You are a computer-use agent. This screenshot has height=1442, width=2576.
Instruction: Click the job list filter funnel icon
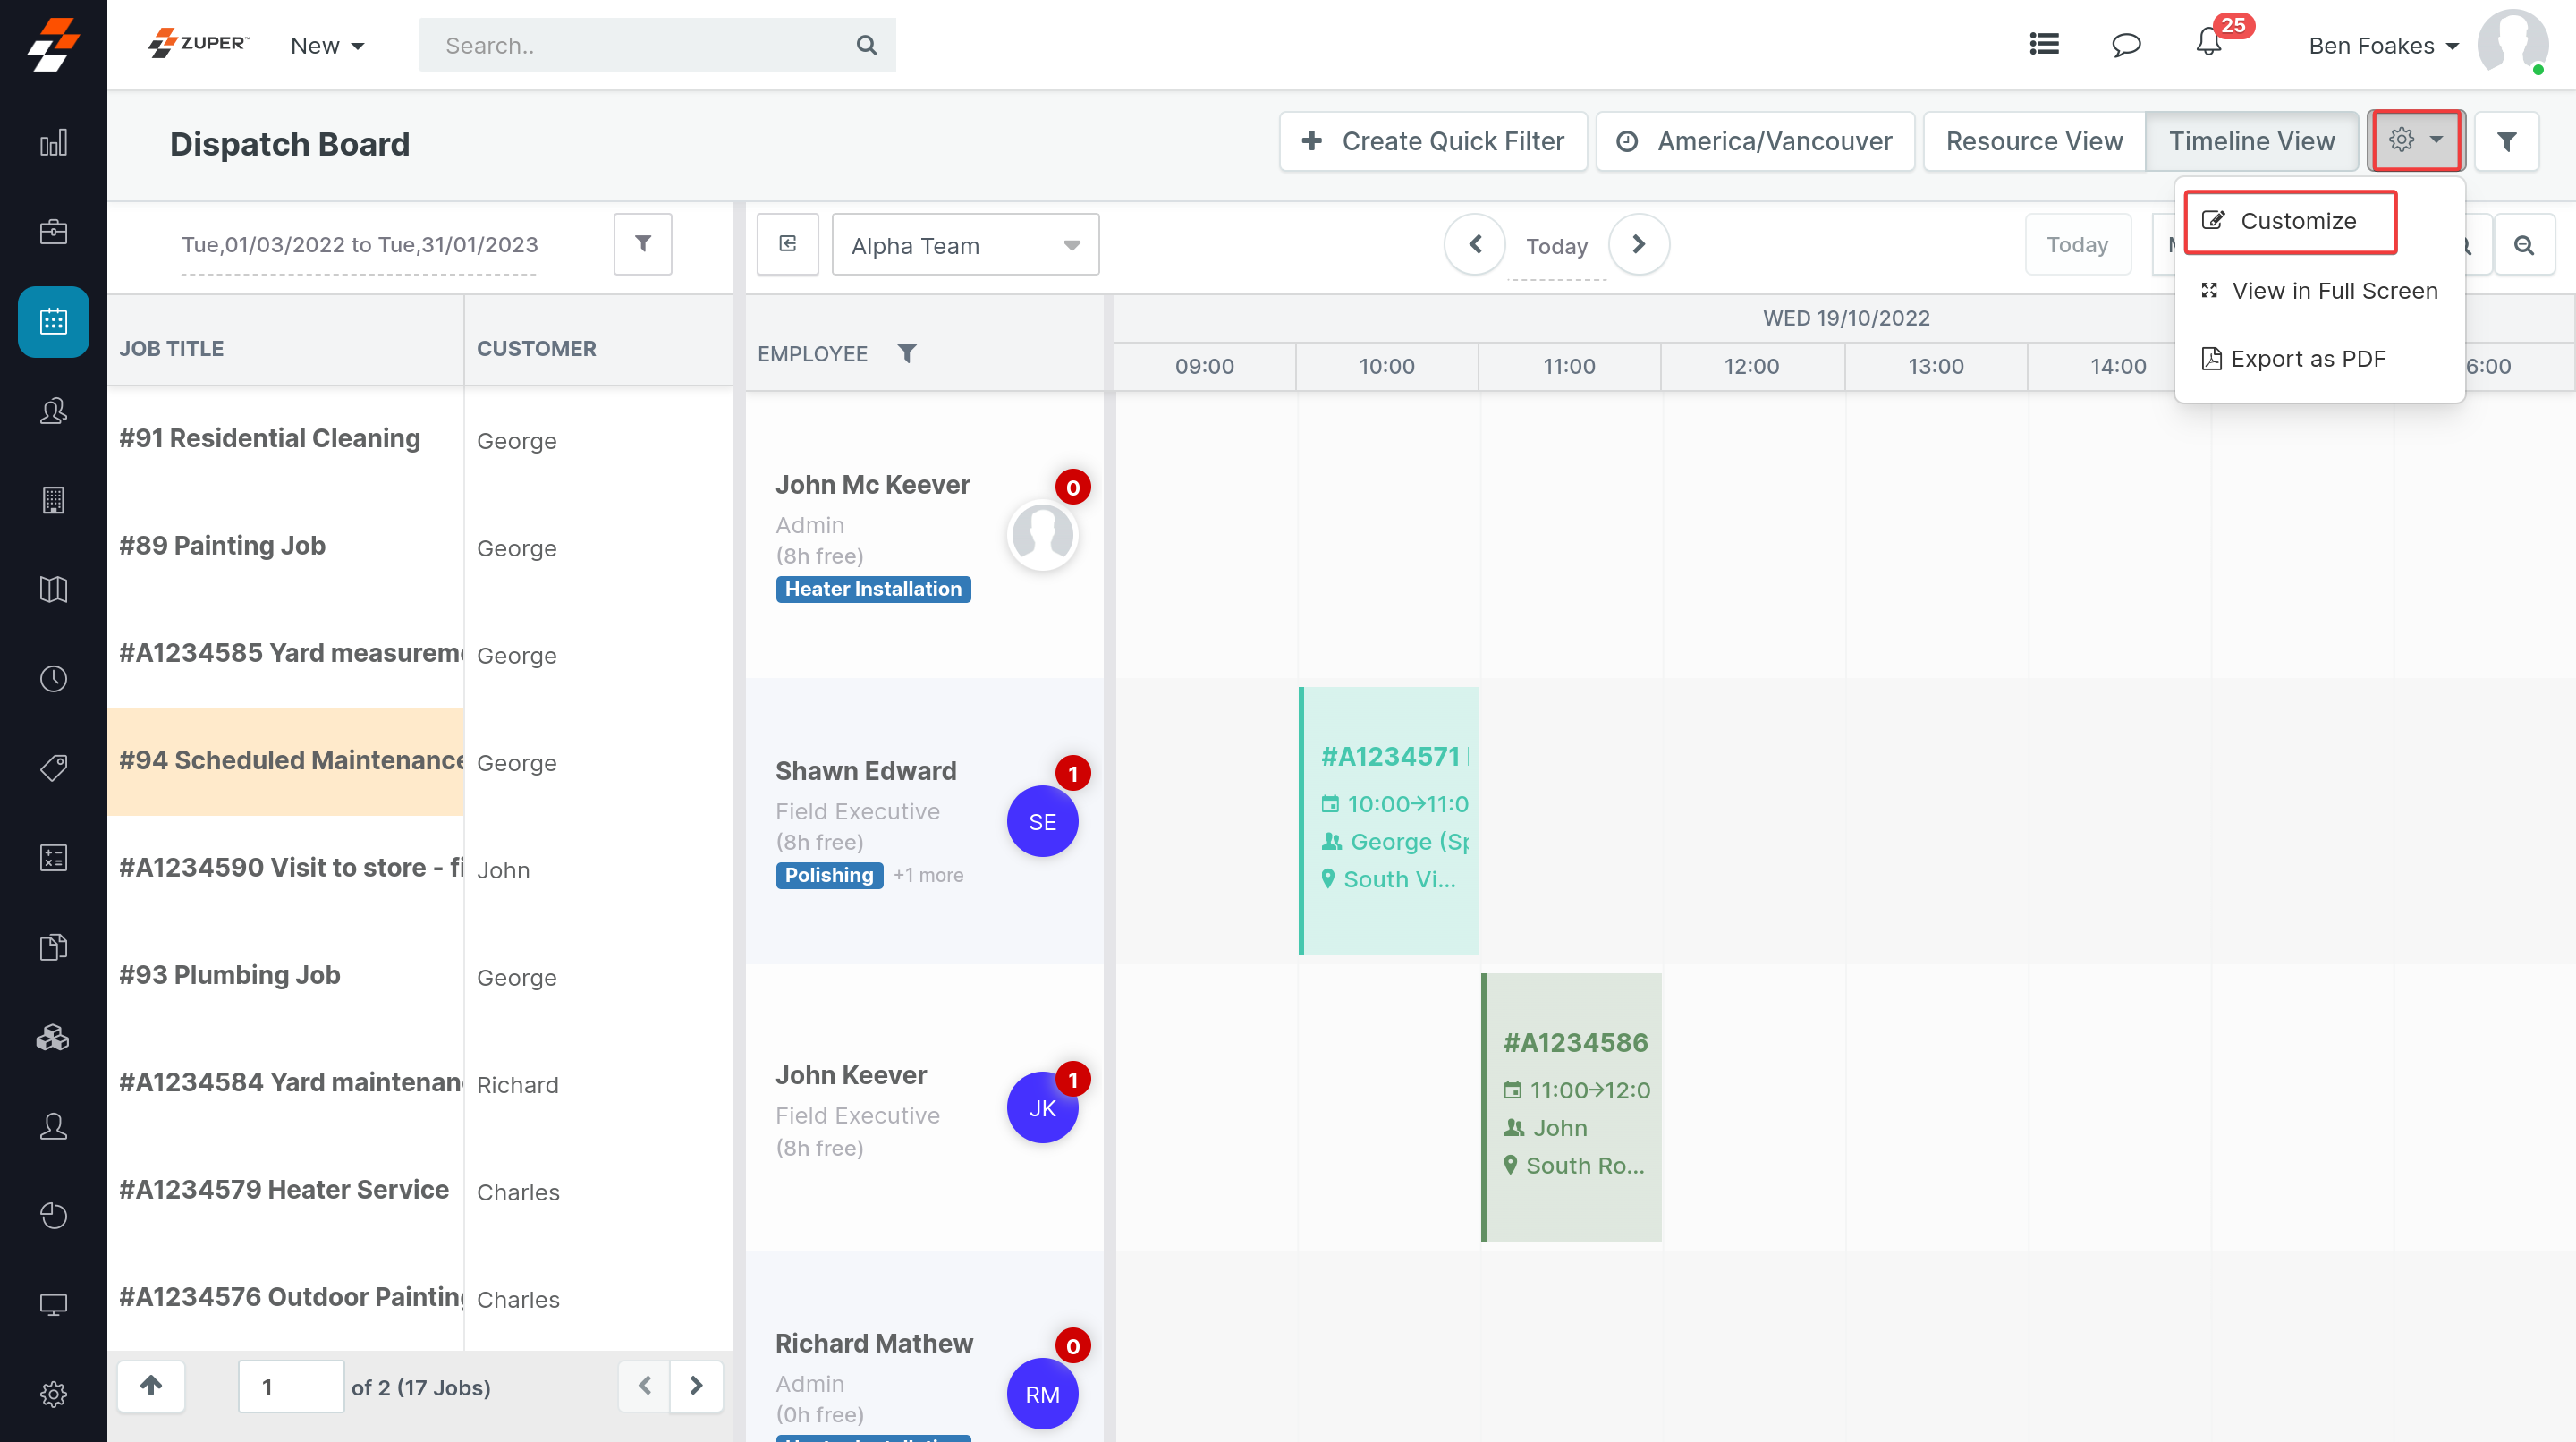[x=642, y=243]
